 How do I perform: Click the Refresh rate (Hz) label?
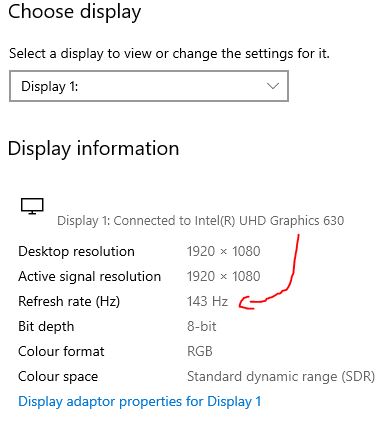pyautogui.click(x=69, y=301)
